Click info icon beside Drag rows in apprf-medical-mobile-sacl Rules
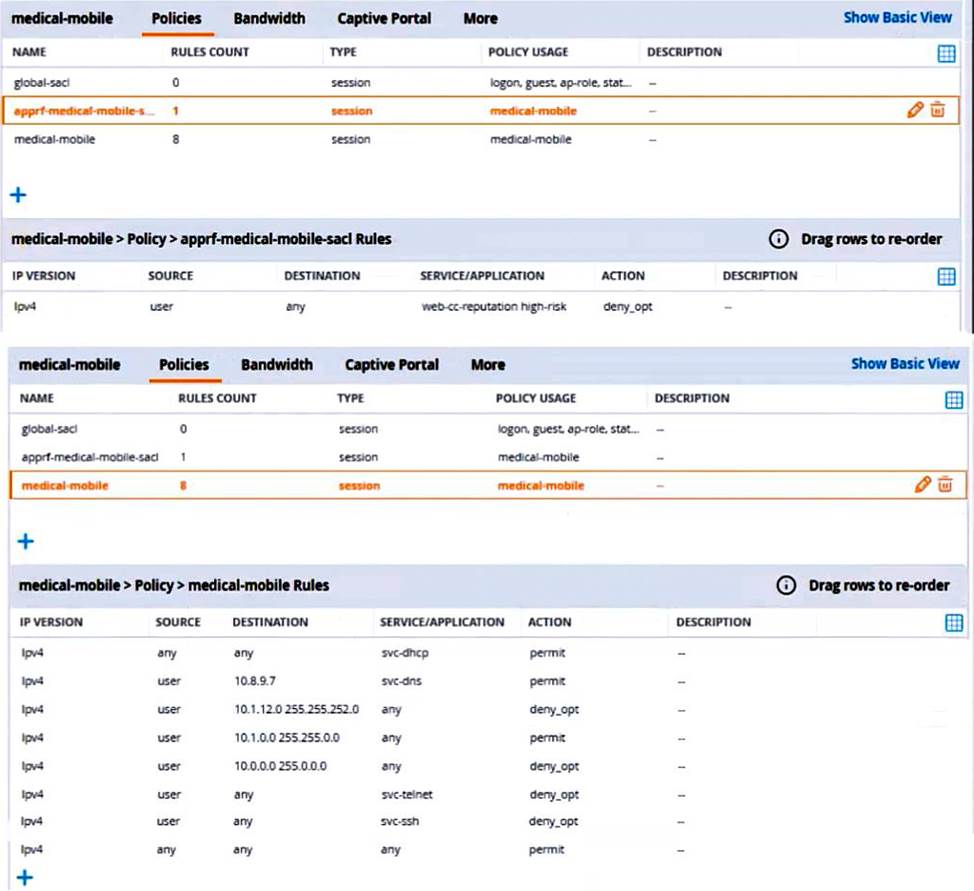The height and width of the screenshot is (891, 974). click(x=778, y=240)
